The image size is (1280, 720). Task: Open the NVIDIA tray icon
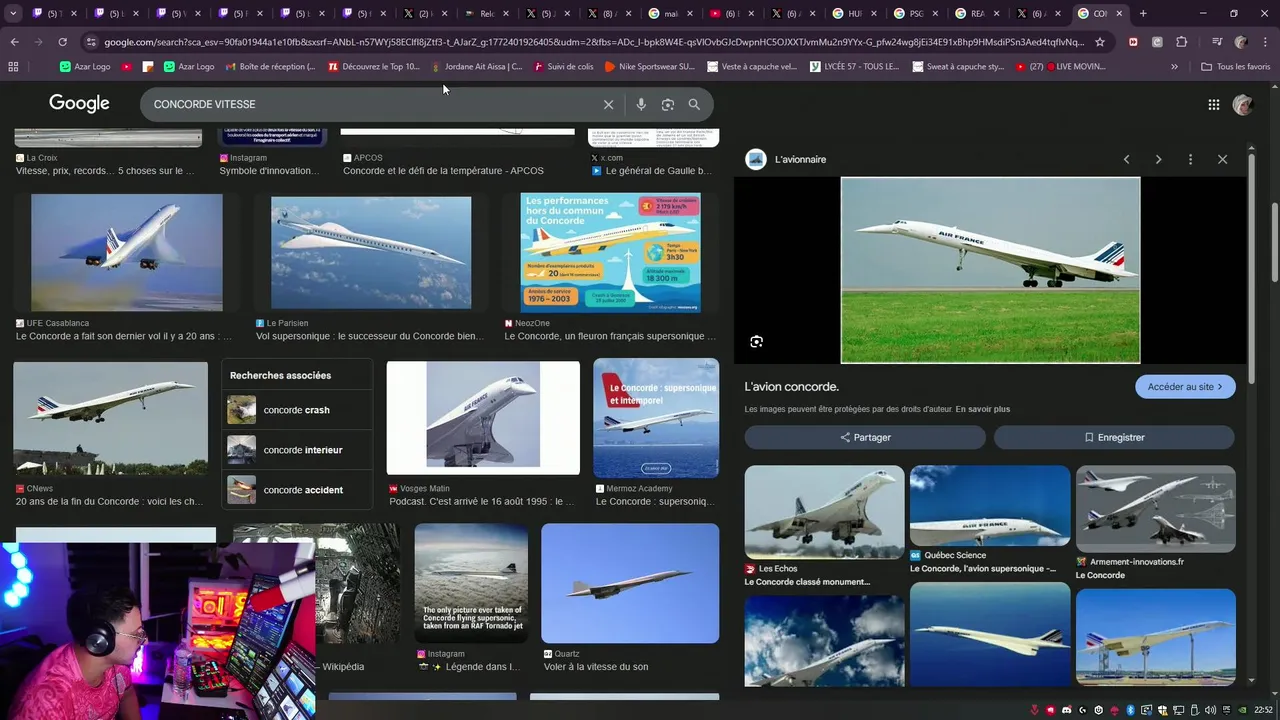(x=1243, y=709)
